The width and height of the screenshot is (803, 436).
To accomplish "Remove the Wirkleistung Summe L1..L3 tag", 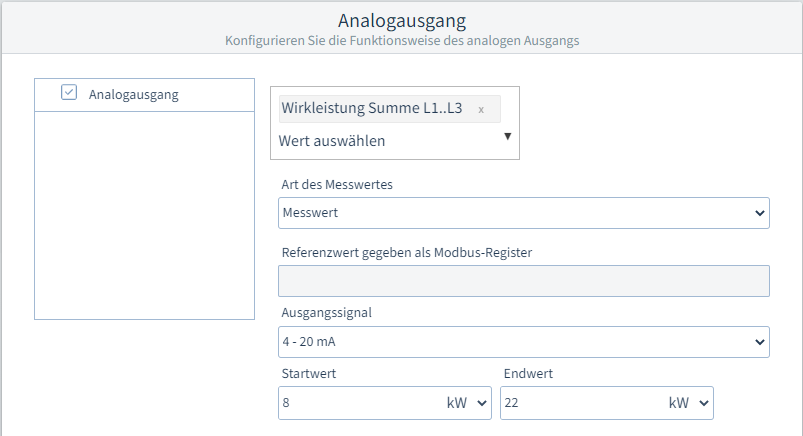I will click(481, 109).
